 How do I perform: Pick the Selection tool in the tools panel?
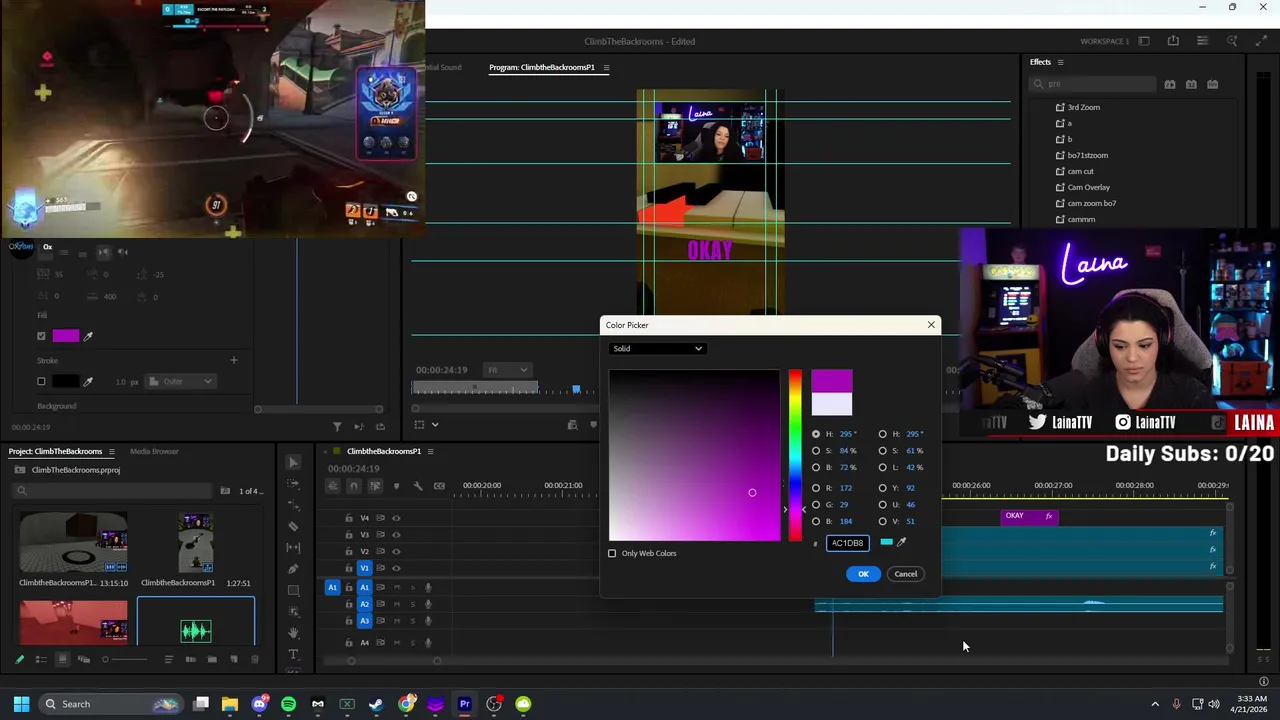tap(293, 462)
